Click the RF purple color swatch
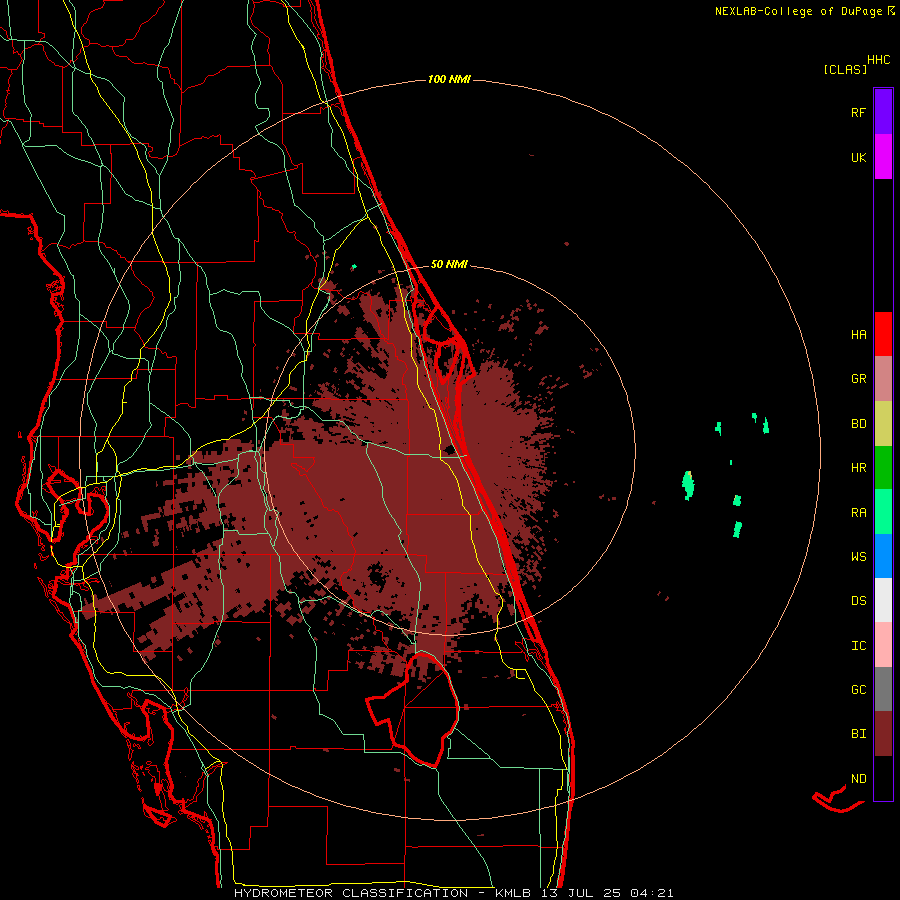Viewport: 900px width, 900px height. [x=883, y=112]
